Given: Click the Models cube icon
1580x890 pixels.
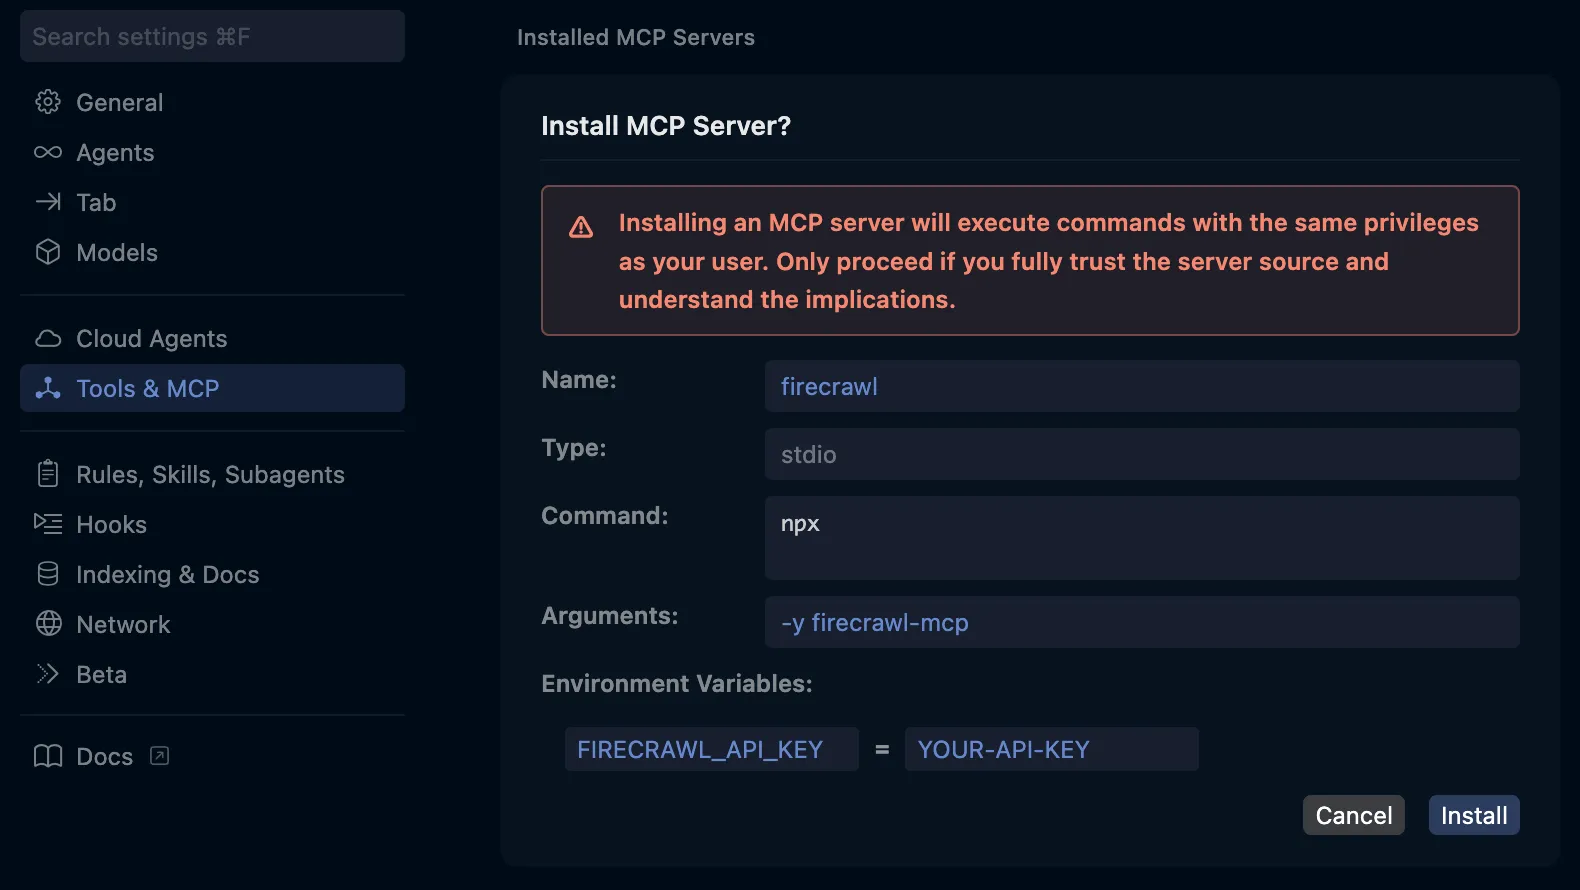Looking at the screenshot, I should point(48,252).
